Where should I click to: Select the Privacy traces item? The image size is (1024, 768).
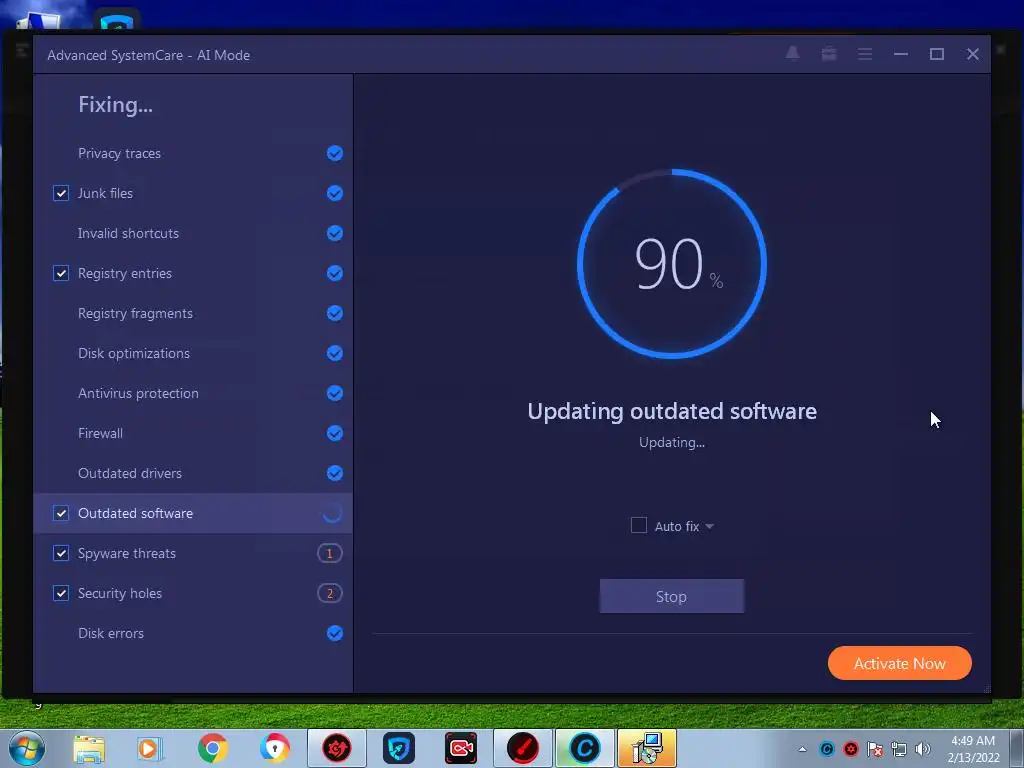(193, 153)
